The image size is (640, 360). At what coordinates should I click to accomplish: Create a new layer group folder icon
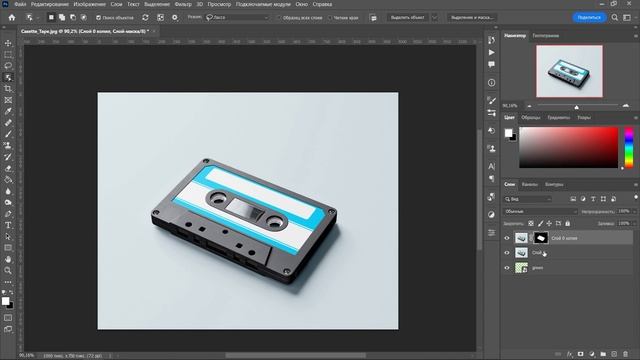pos(603,354)
